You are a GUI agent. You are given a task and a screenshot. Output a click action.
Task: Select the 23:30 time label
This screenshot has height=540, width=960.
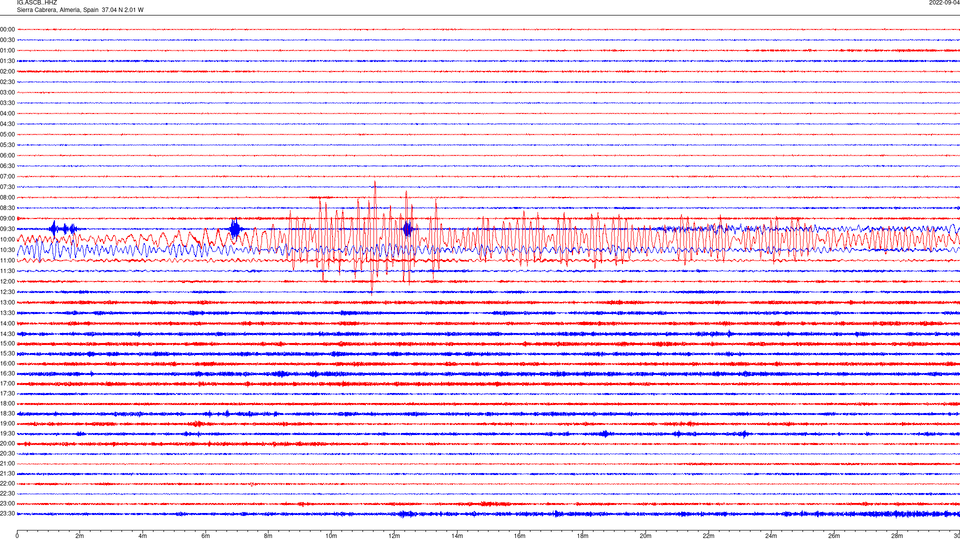[x=7, y=514]
